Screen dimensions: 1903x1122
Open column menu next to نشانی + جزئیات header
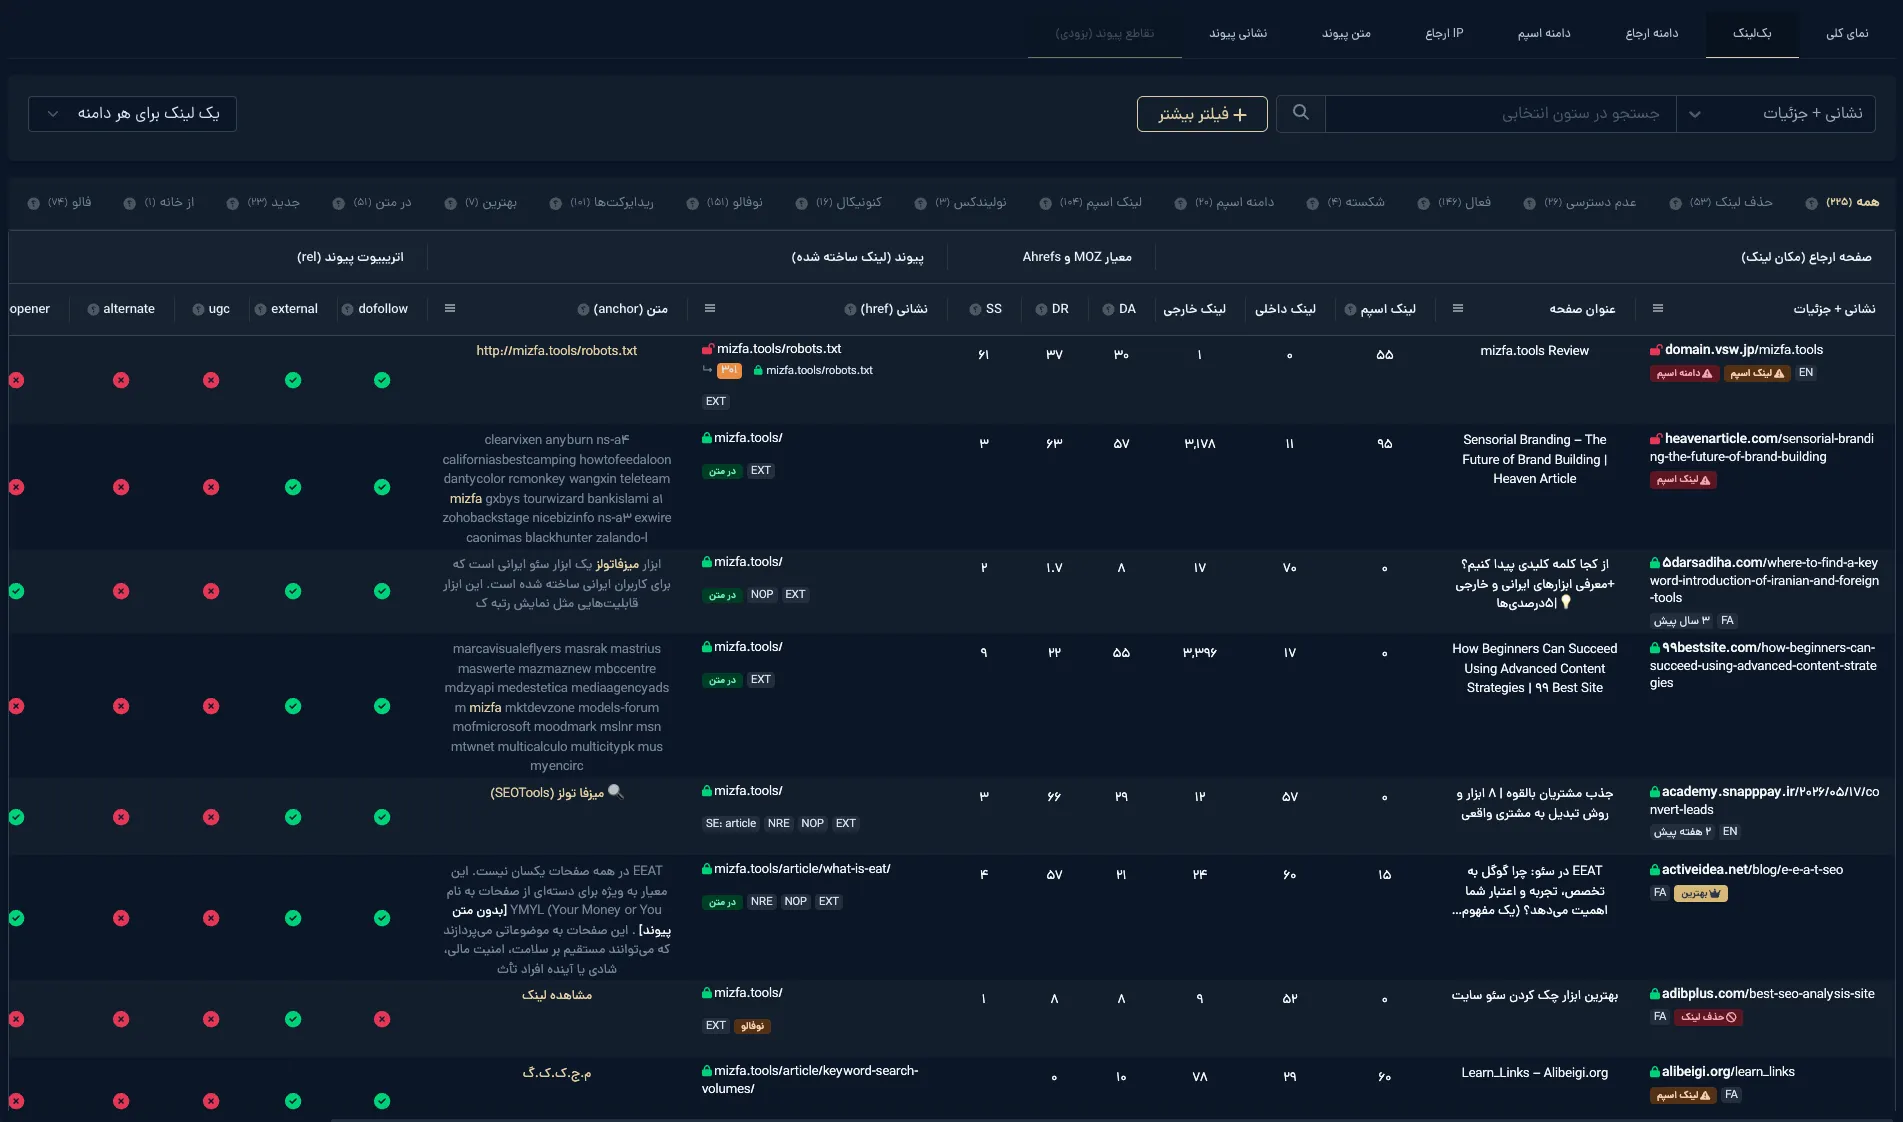[x=1658, y=309]
